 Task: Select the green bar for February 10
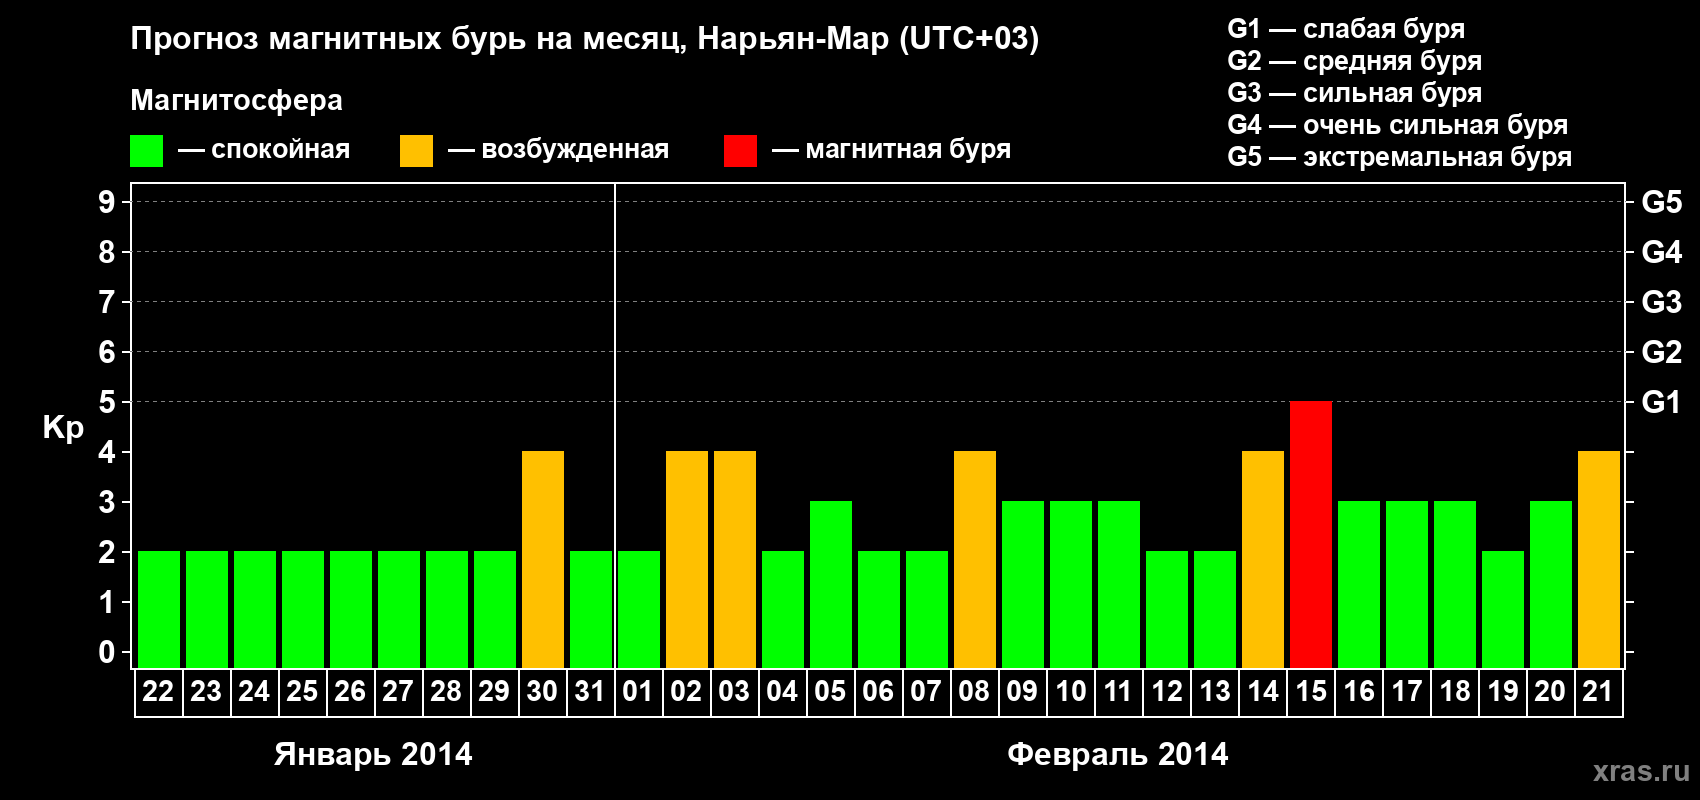click(1071, 584)
